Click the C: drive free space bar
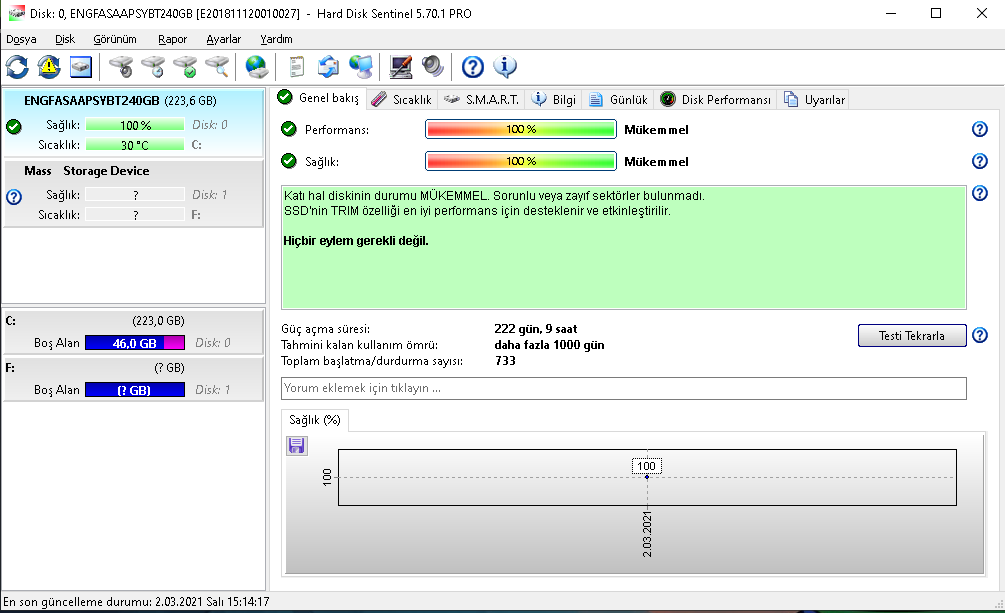This screenshot has width=1005, height=613. pyautogui.click(x=134, y=343)
